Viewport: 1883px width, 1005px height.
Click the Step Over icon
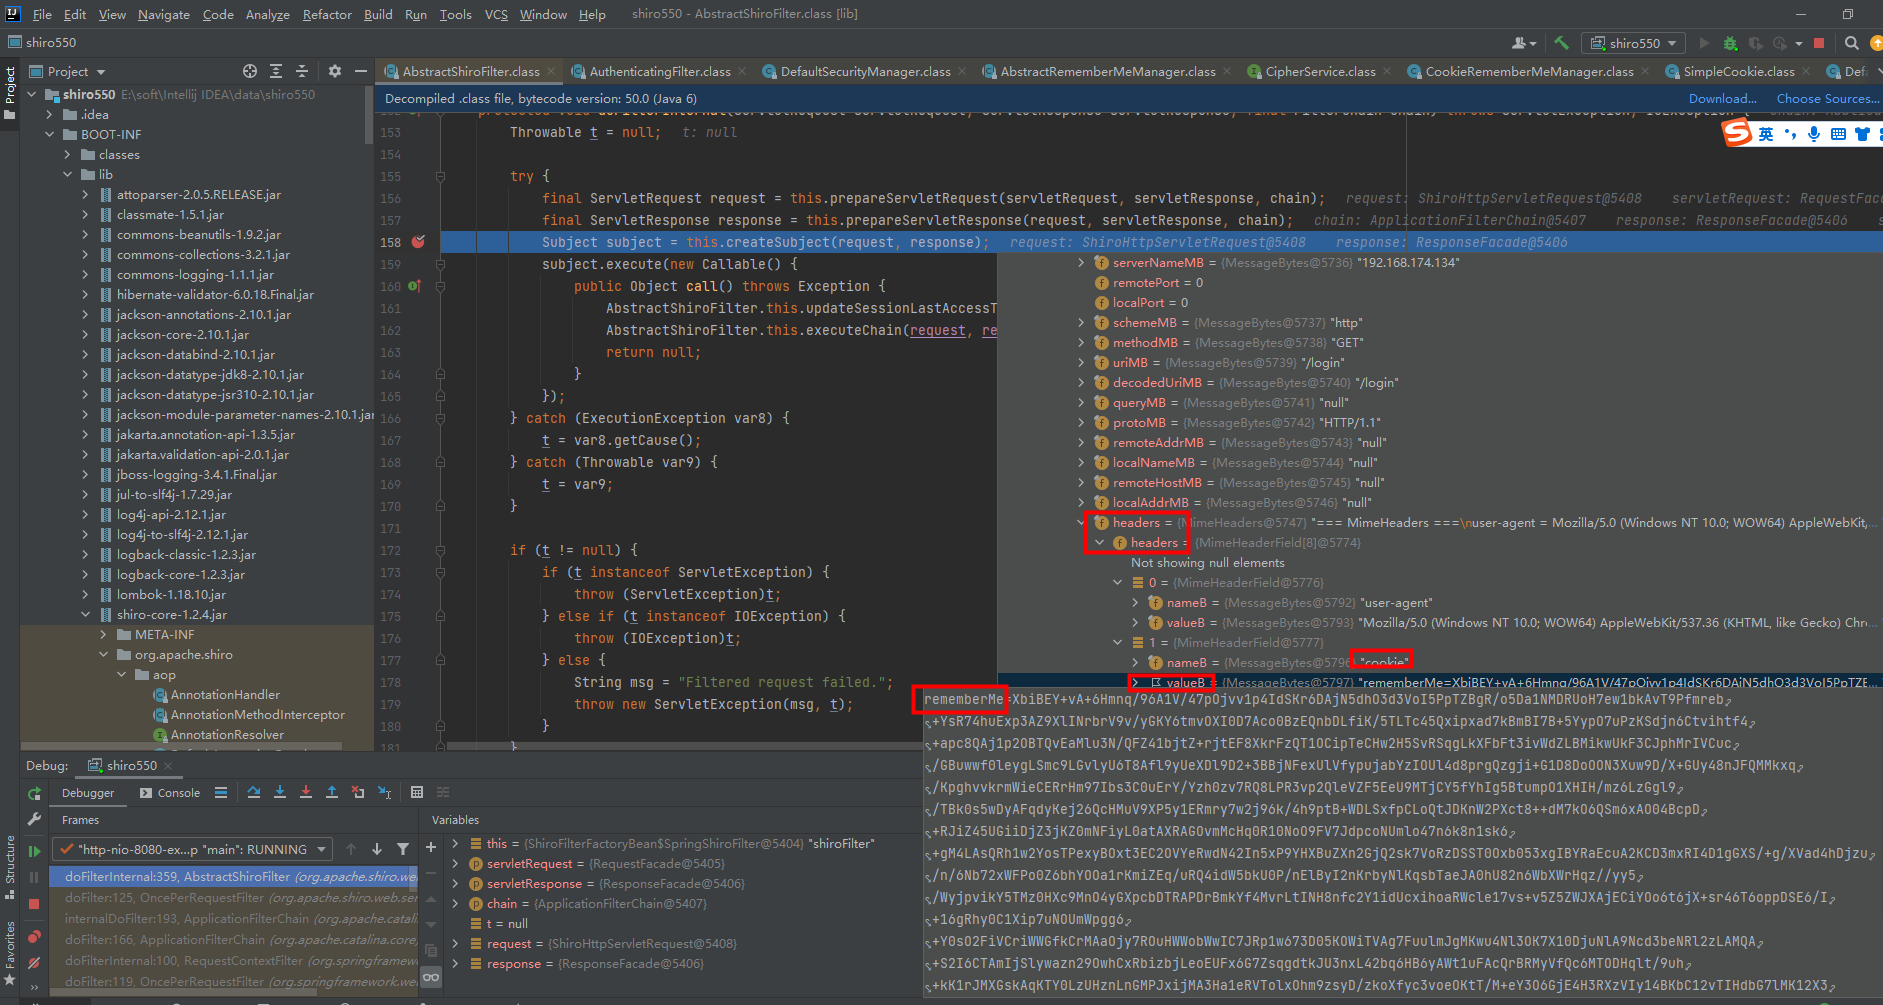coord(254,792)
